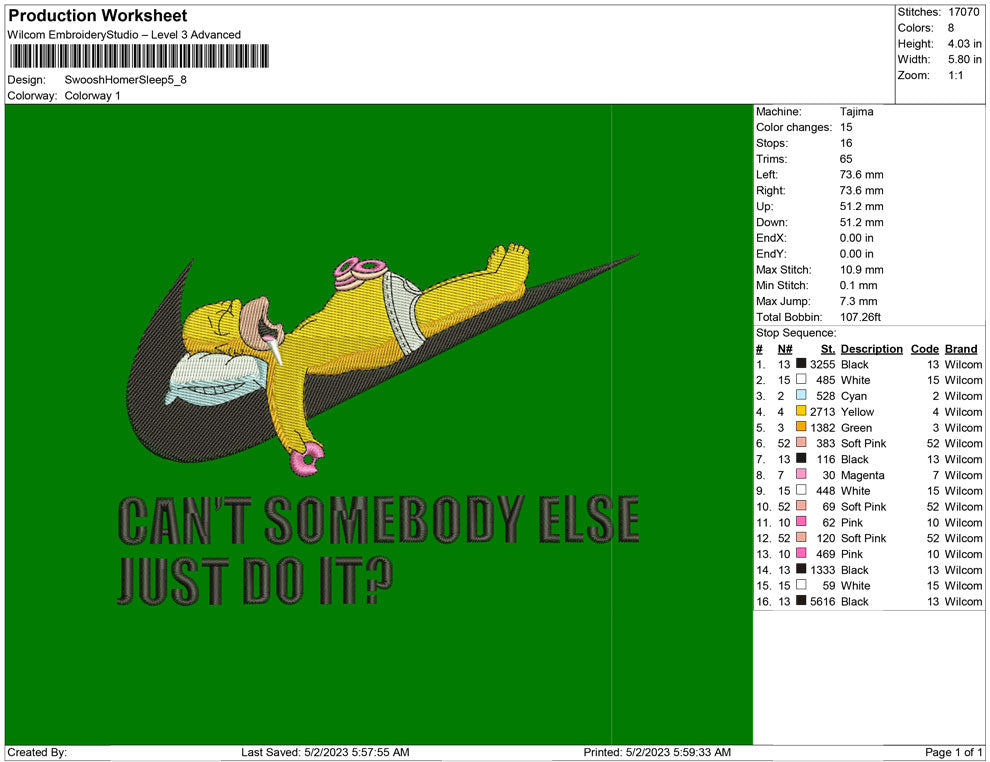
Task: Click the 'Production Worksheet' heading
Action: coord(98,15)
